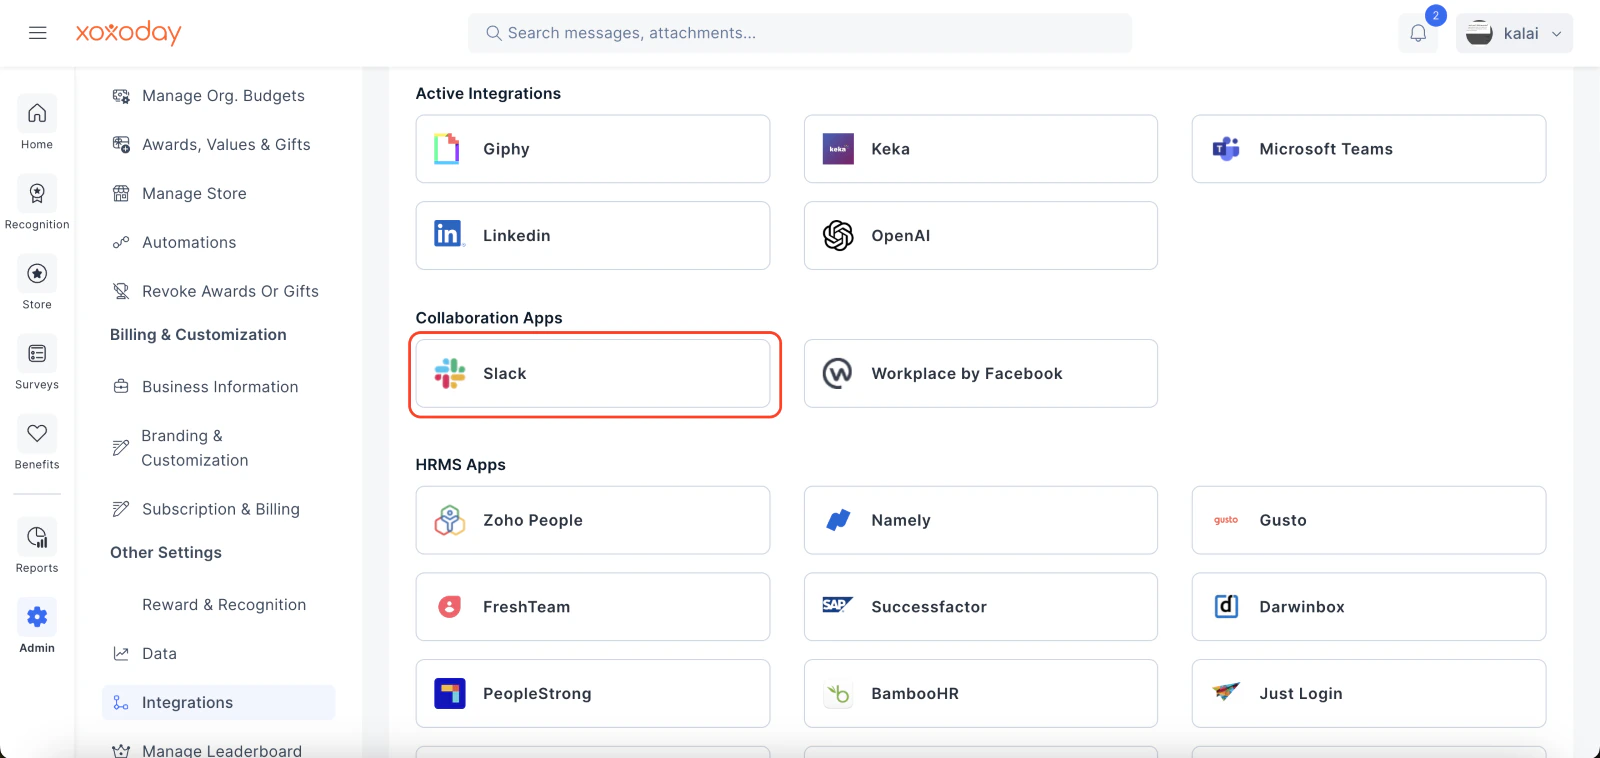Click the PeopleStrong logo icon

tap(450, 694)
